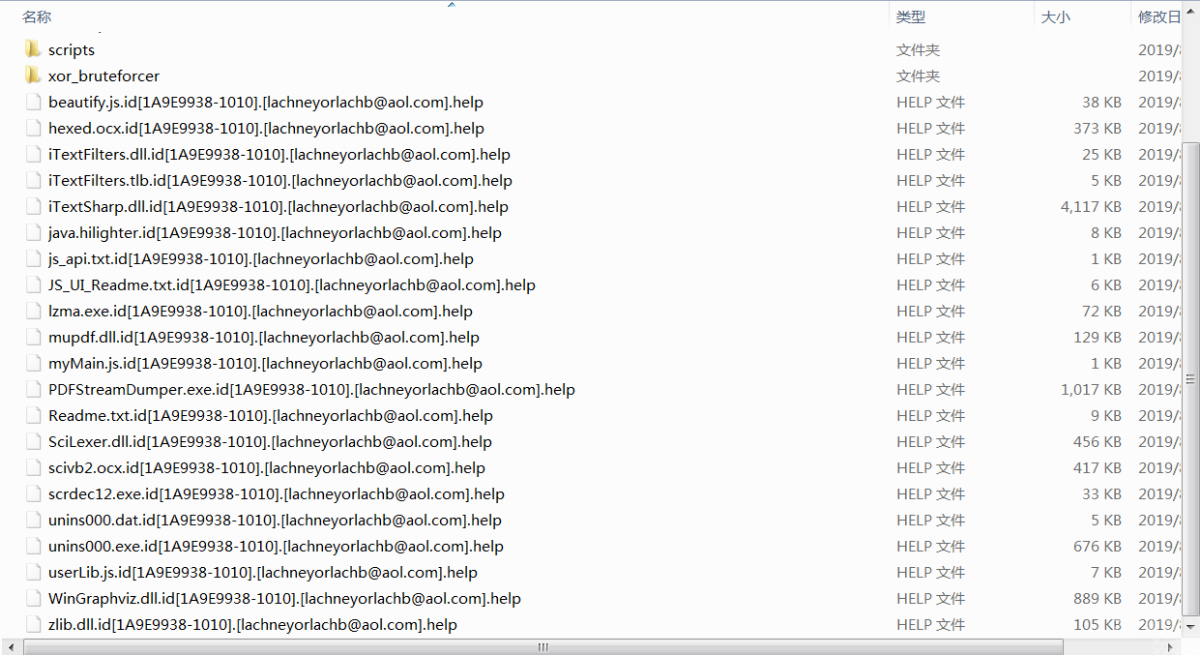Select file name iTextSharp.dll.id[1A9E9938-1010] help file
Image resolution: width=1200 pixels, height=655 pixels.
[278, 206]
